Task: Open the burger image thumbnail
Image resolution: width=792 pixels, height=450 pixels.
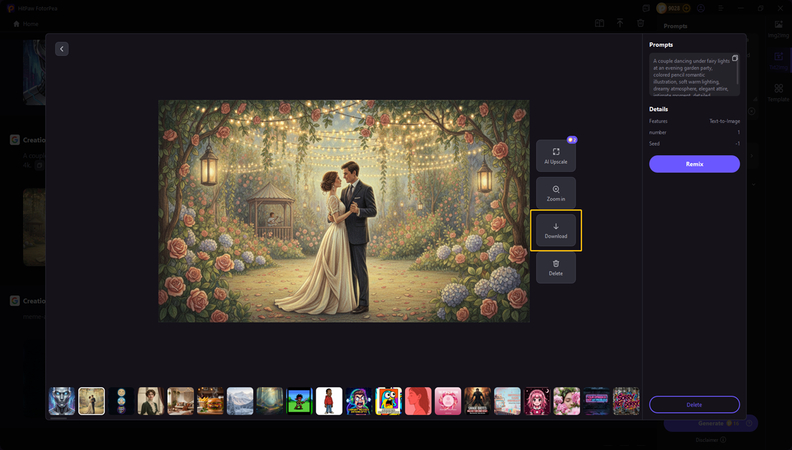Action: pos(211,401)
